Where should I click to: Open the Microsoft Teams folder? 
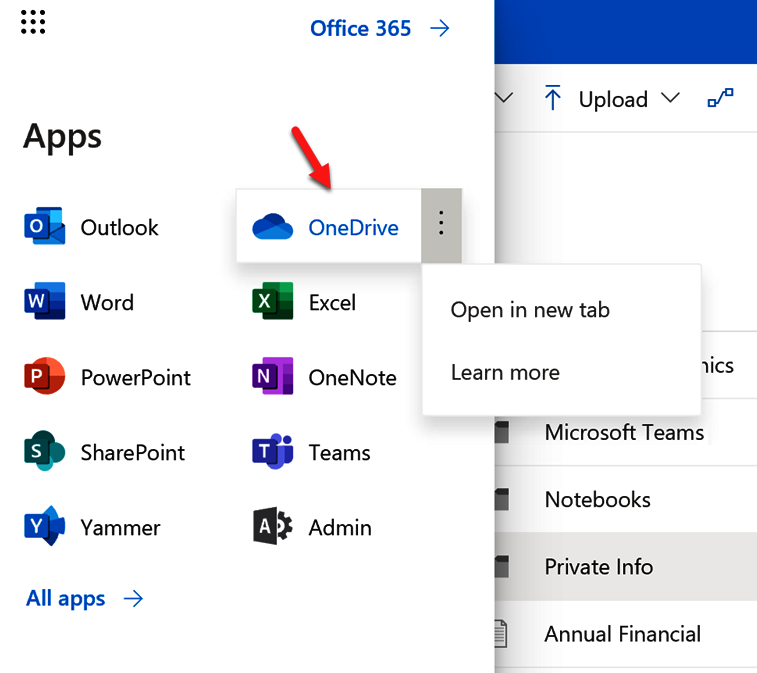(x=626, y=432)
